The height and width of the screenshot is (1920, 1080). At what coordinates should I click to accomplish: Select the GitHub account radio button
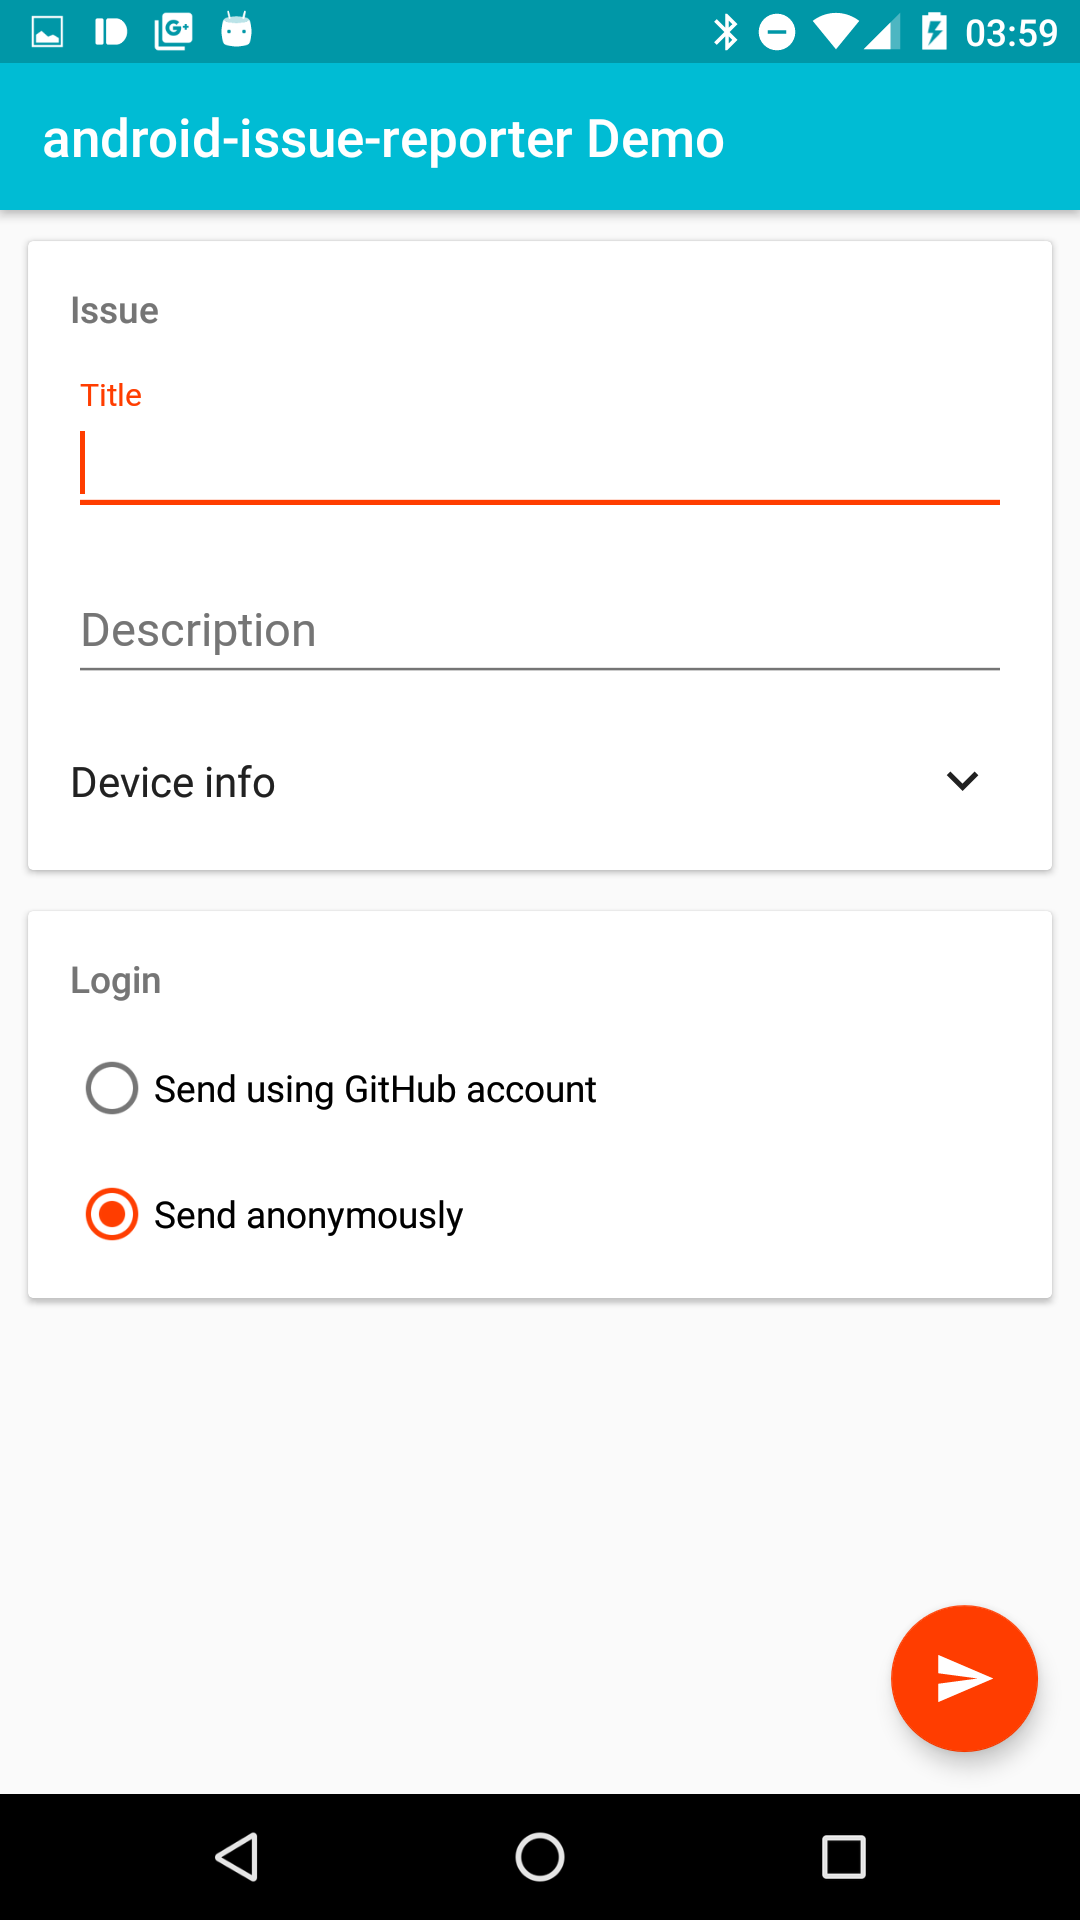[112, 1088]
